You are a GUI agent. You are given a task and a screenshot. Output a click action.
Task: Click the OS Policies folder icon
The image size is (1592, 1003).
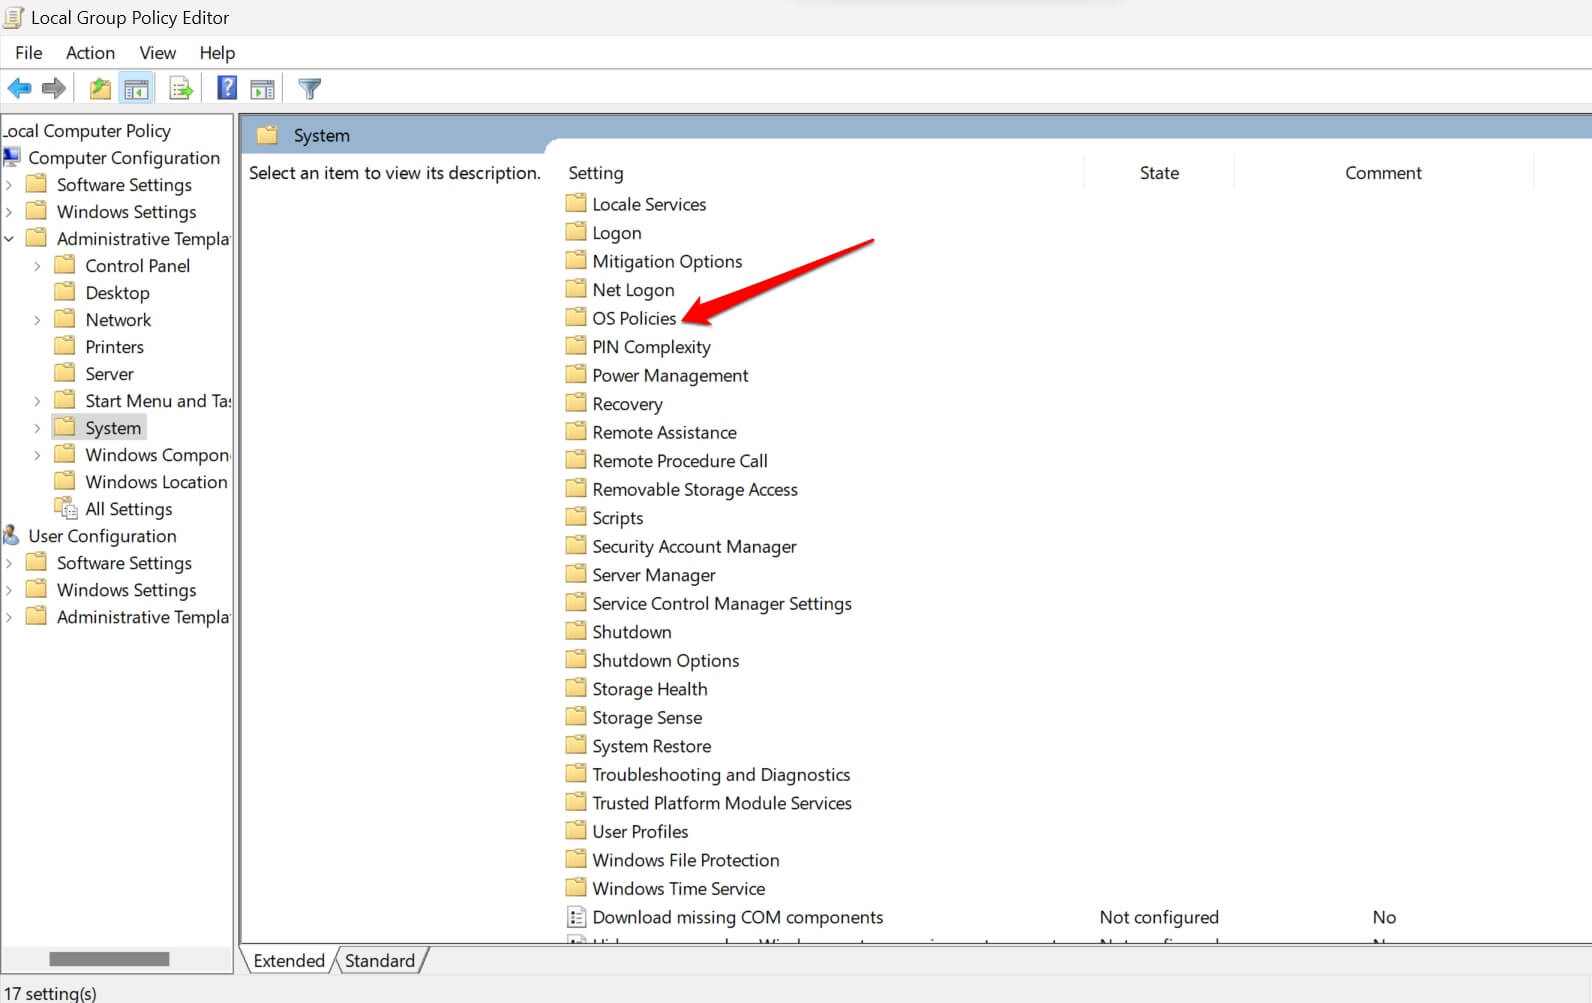(x=576, y=317)
